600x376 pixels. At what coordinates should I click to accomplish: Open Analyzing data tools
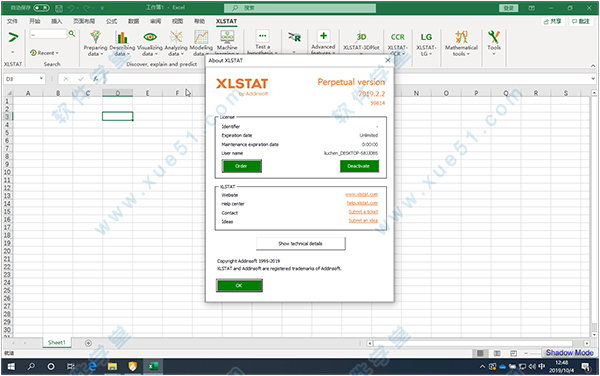pyautogui.click(x=176, y=37)
